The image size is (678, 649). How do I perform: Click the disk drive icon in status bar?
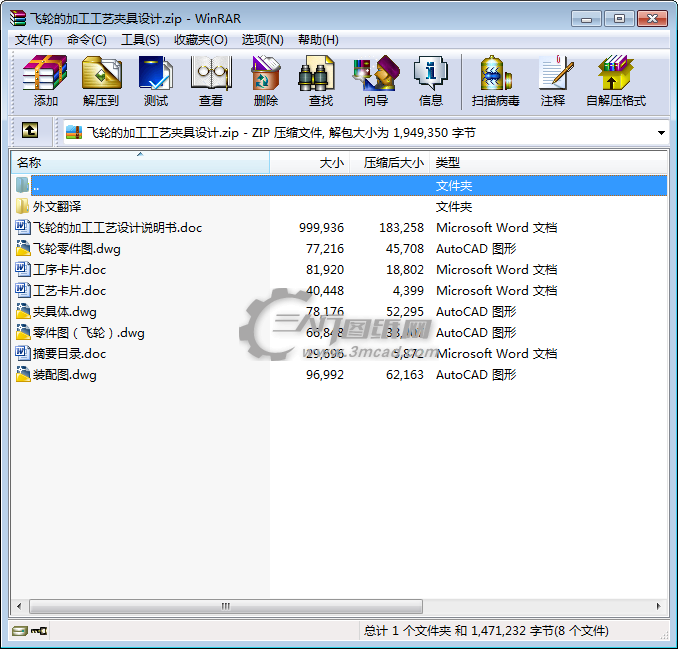19,631
